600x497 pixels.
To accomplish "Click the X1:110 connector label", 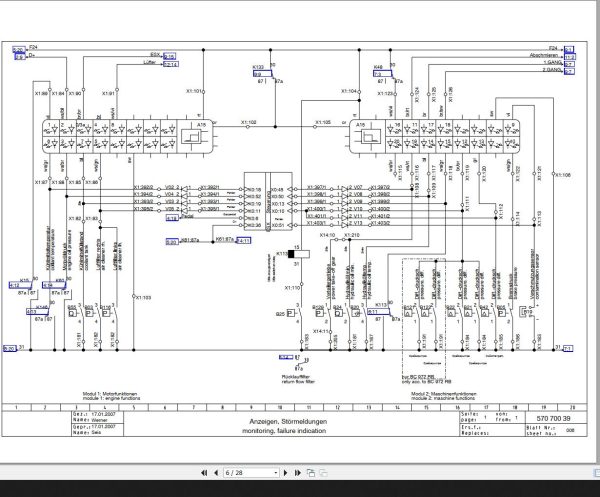I will pos(292,288).
